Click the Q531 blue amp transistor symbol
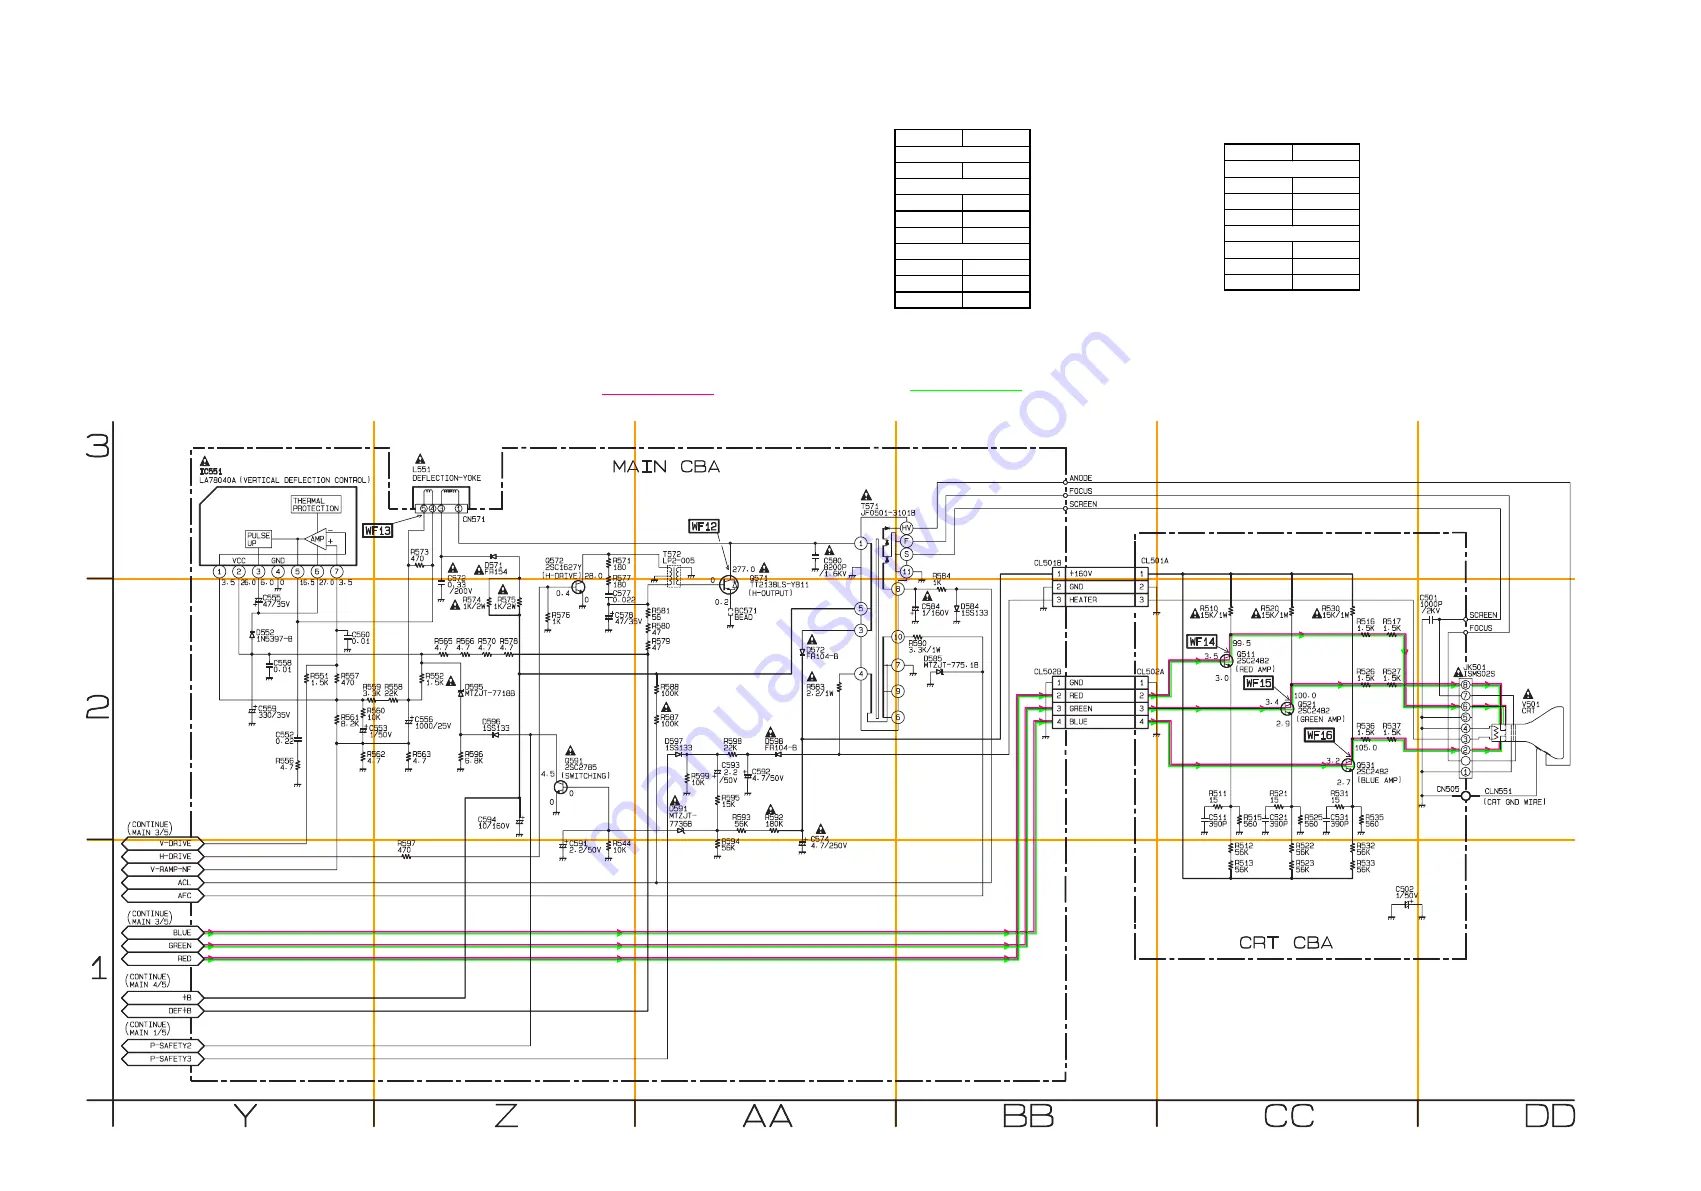1701x1191 pixels. (1347, 765)
